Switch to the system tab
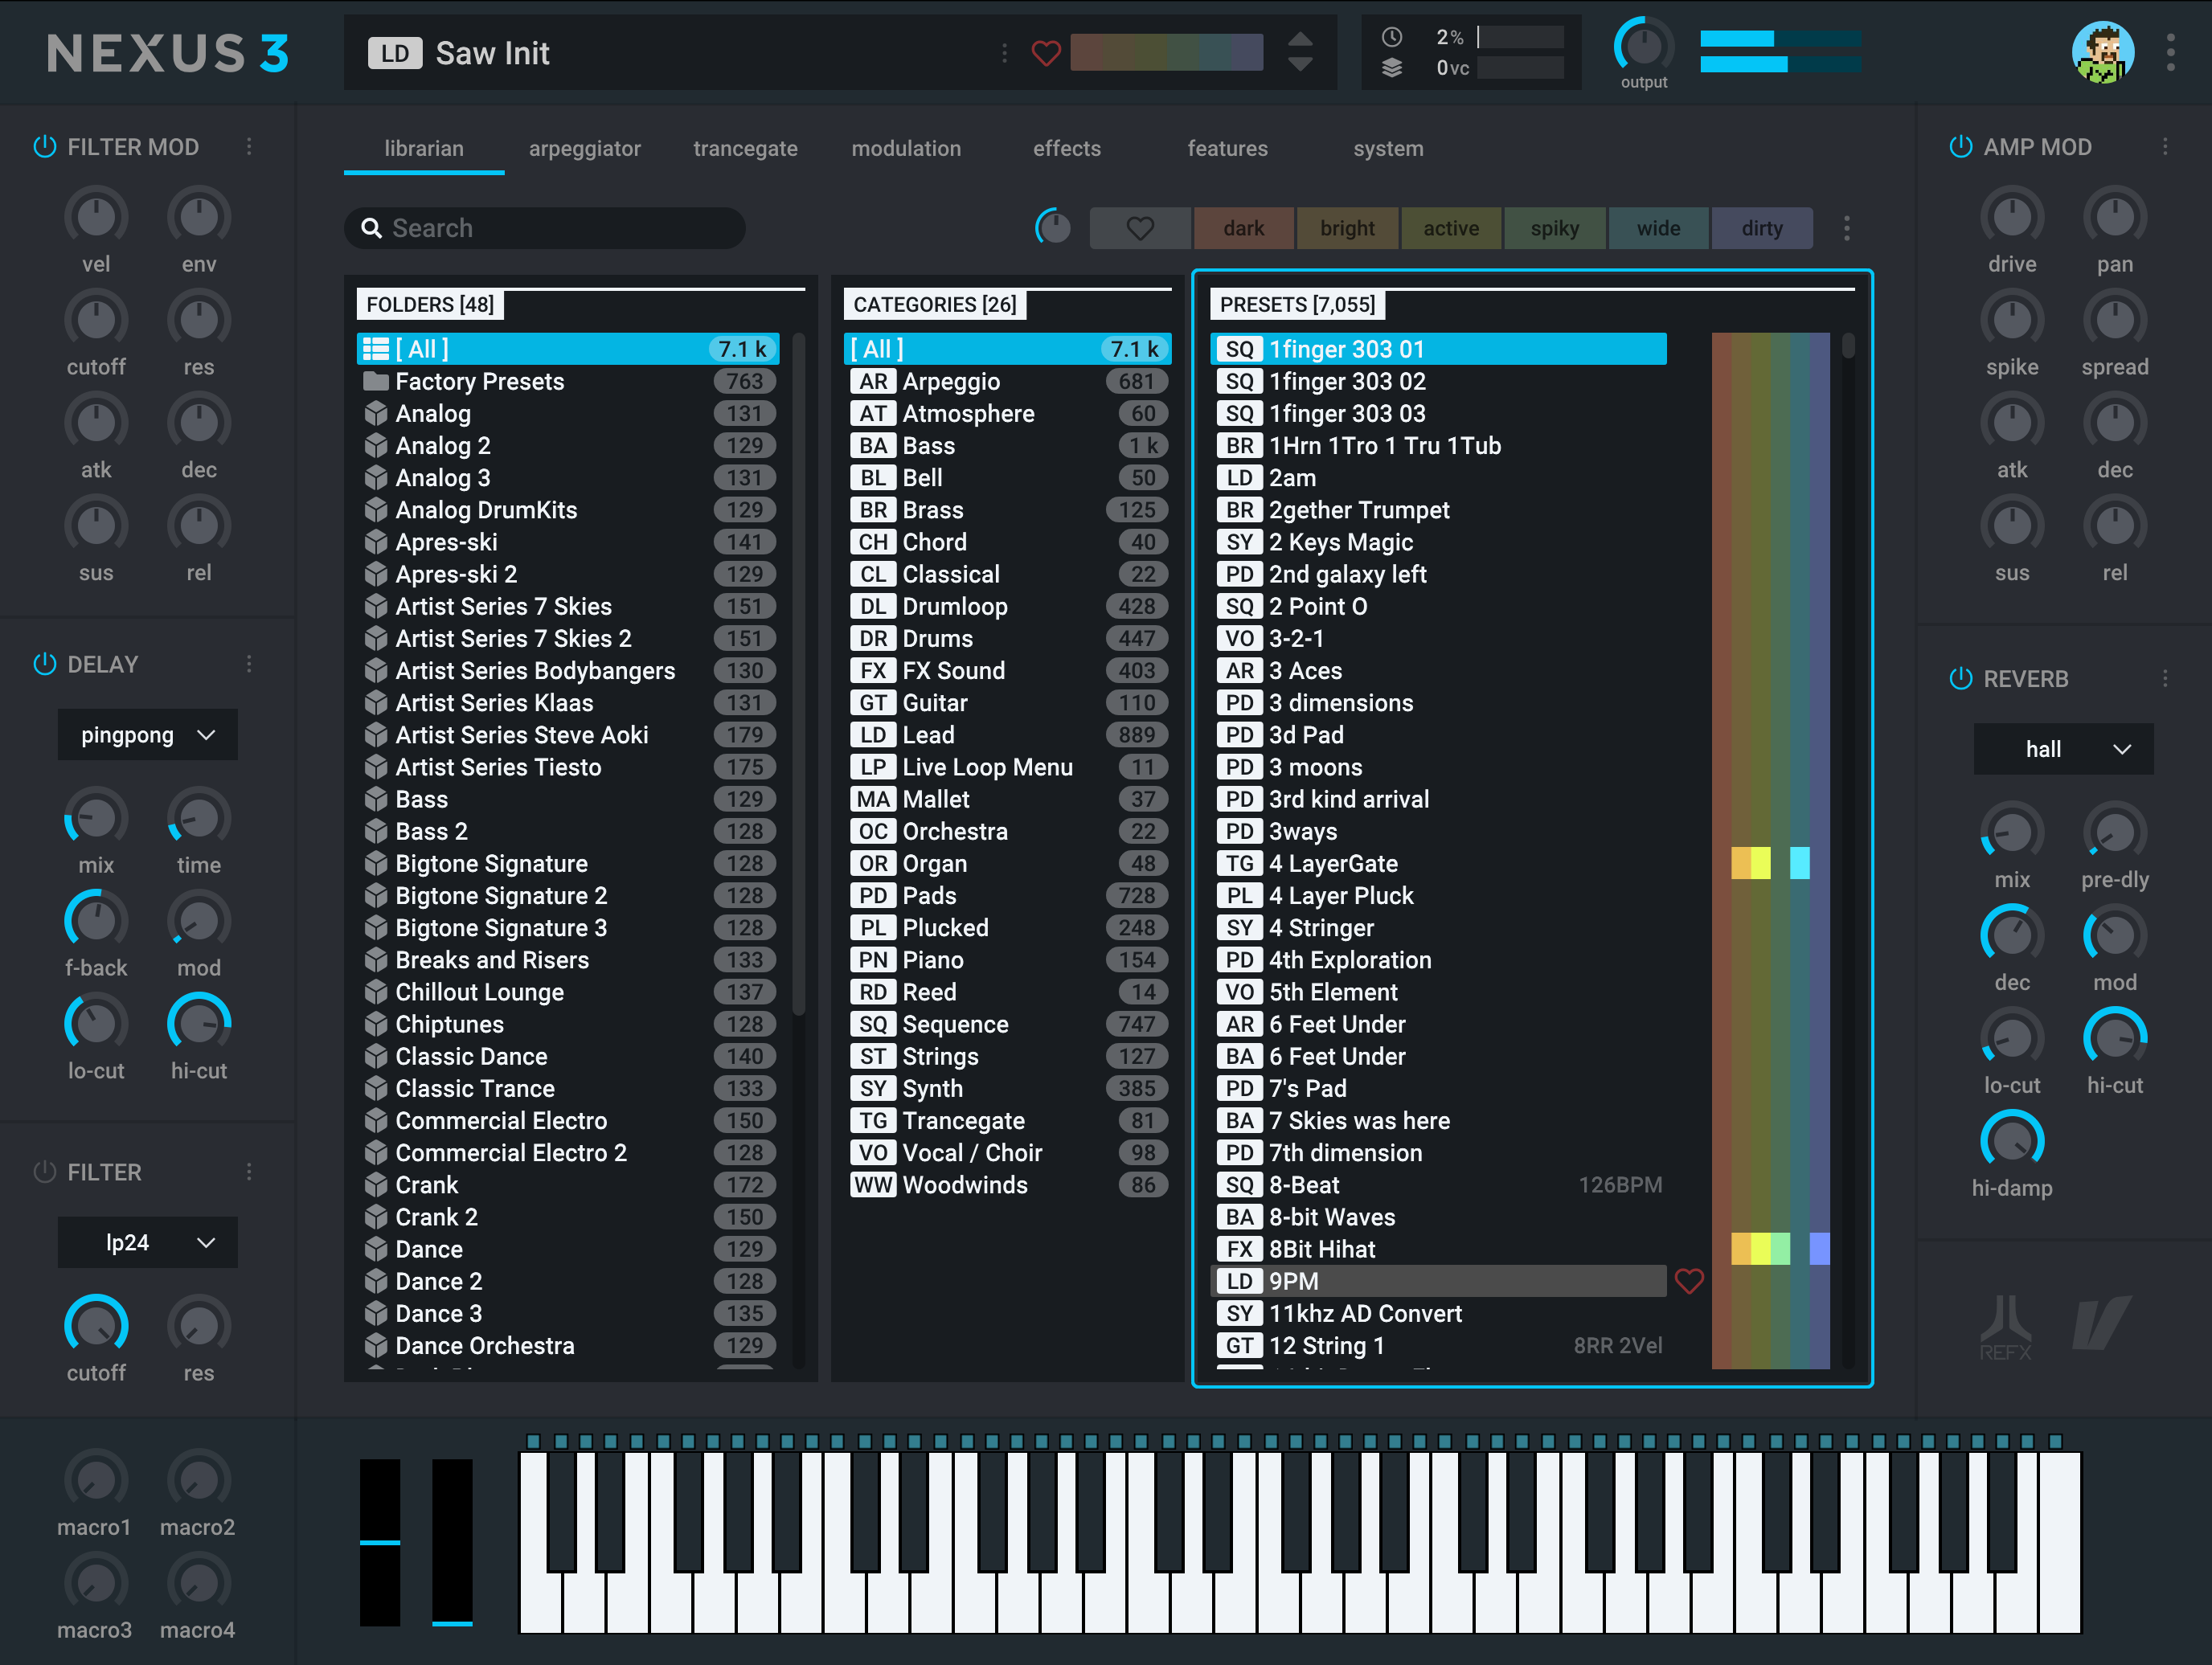The width and height of the screenshot is (2212, 1665). click(1388, 149)
